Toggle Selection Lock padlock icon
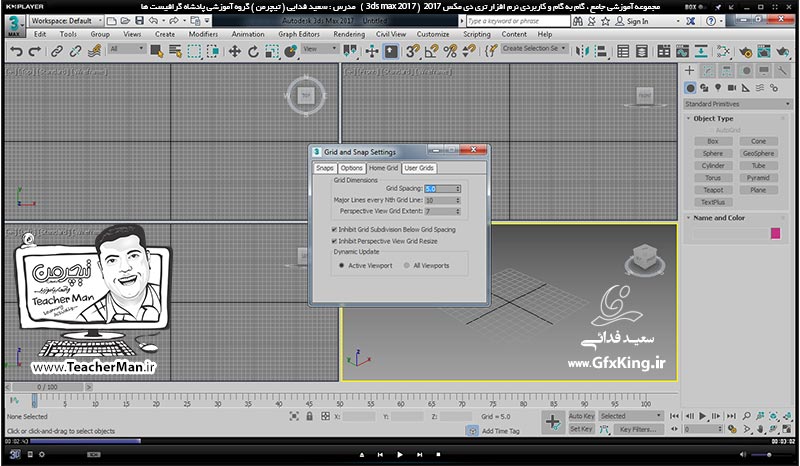The height and width of the screenshot is (466, 800). (x=309, y=416)
